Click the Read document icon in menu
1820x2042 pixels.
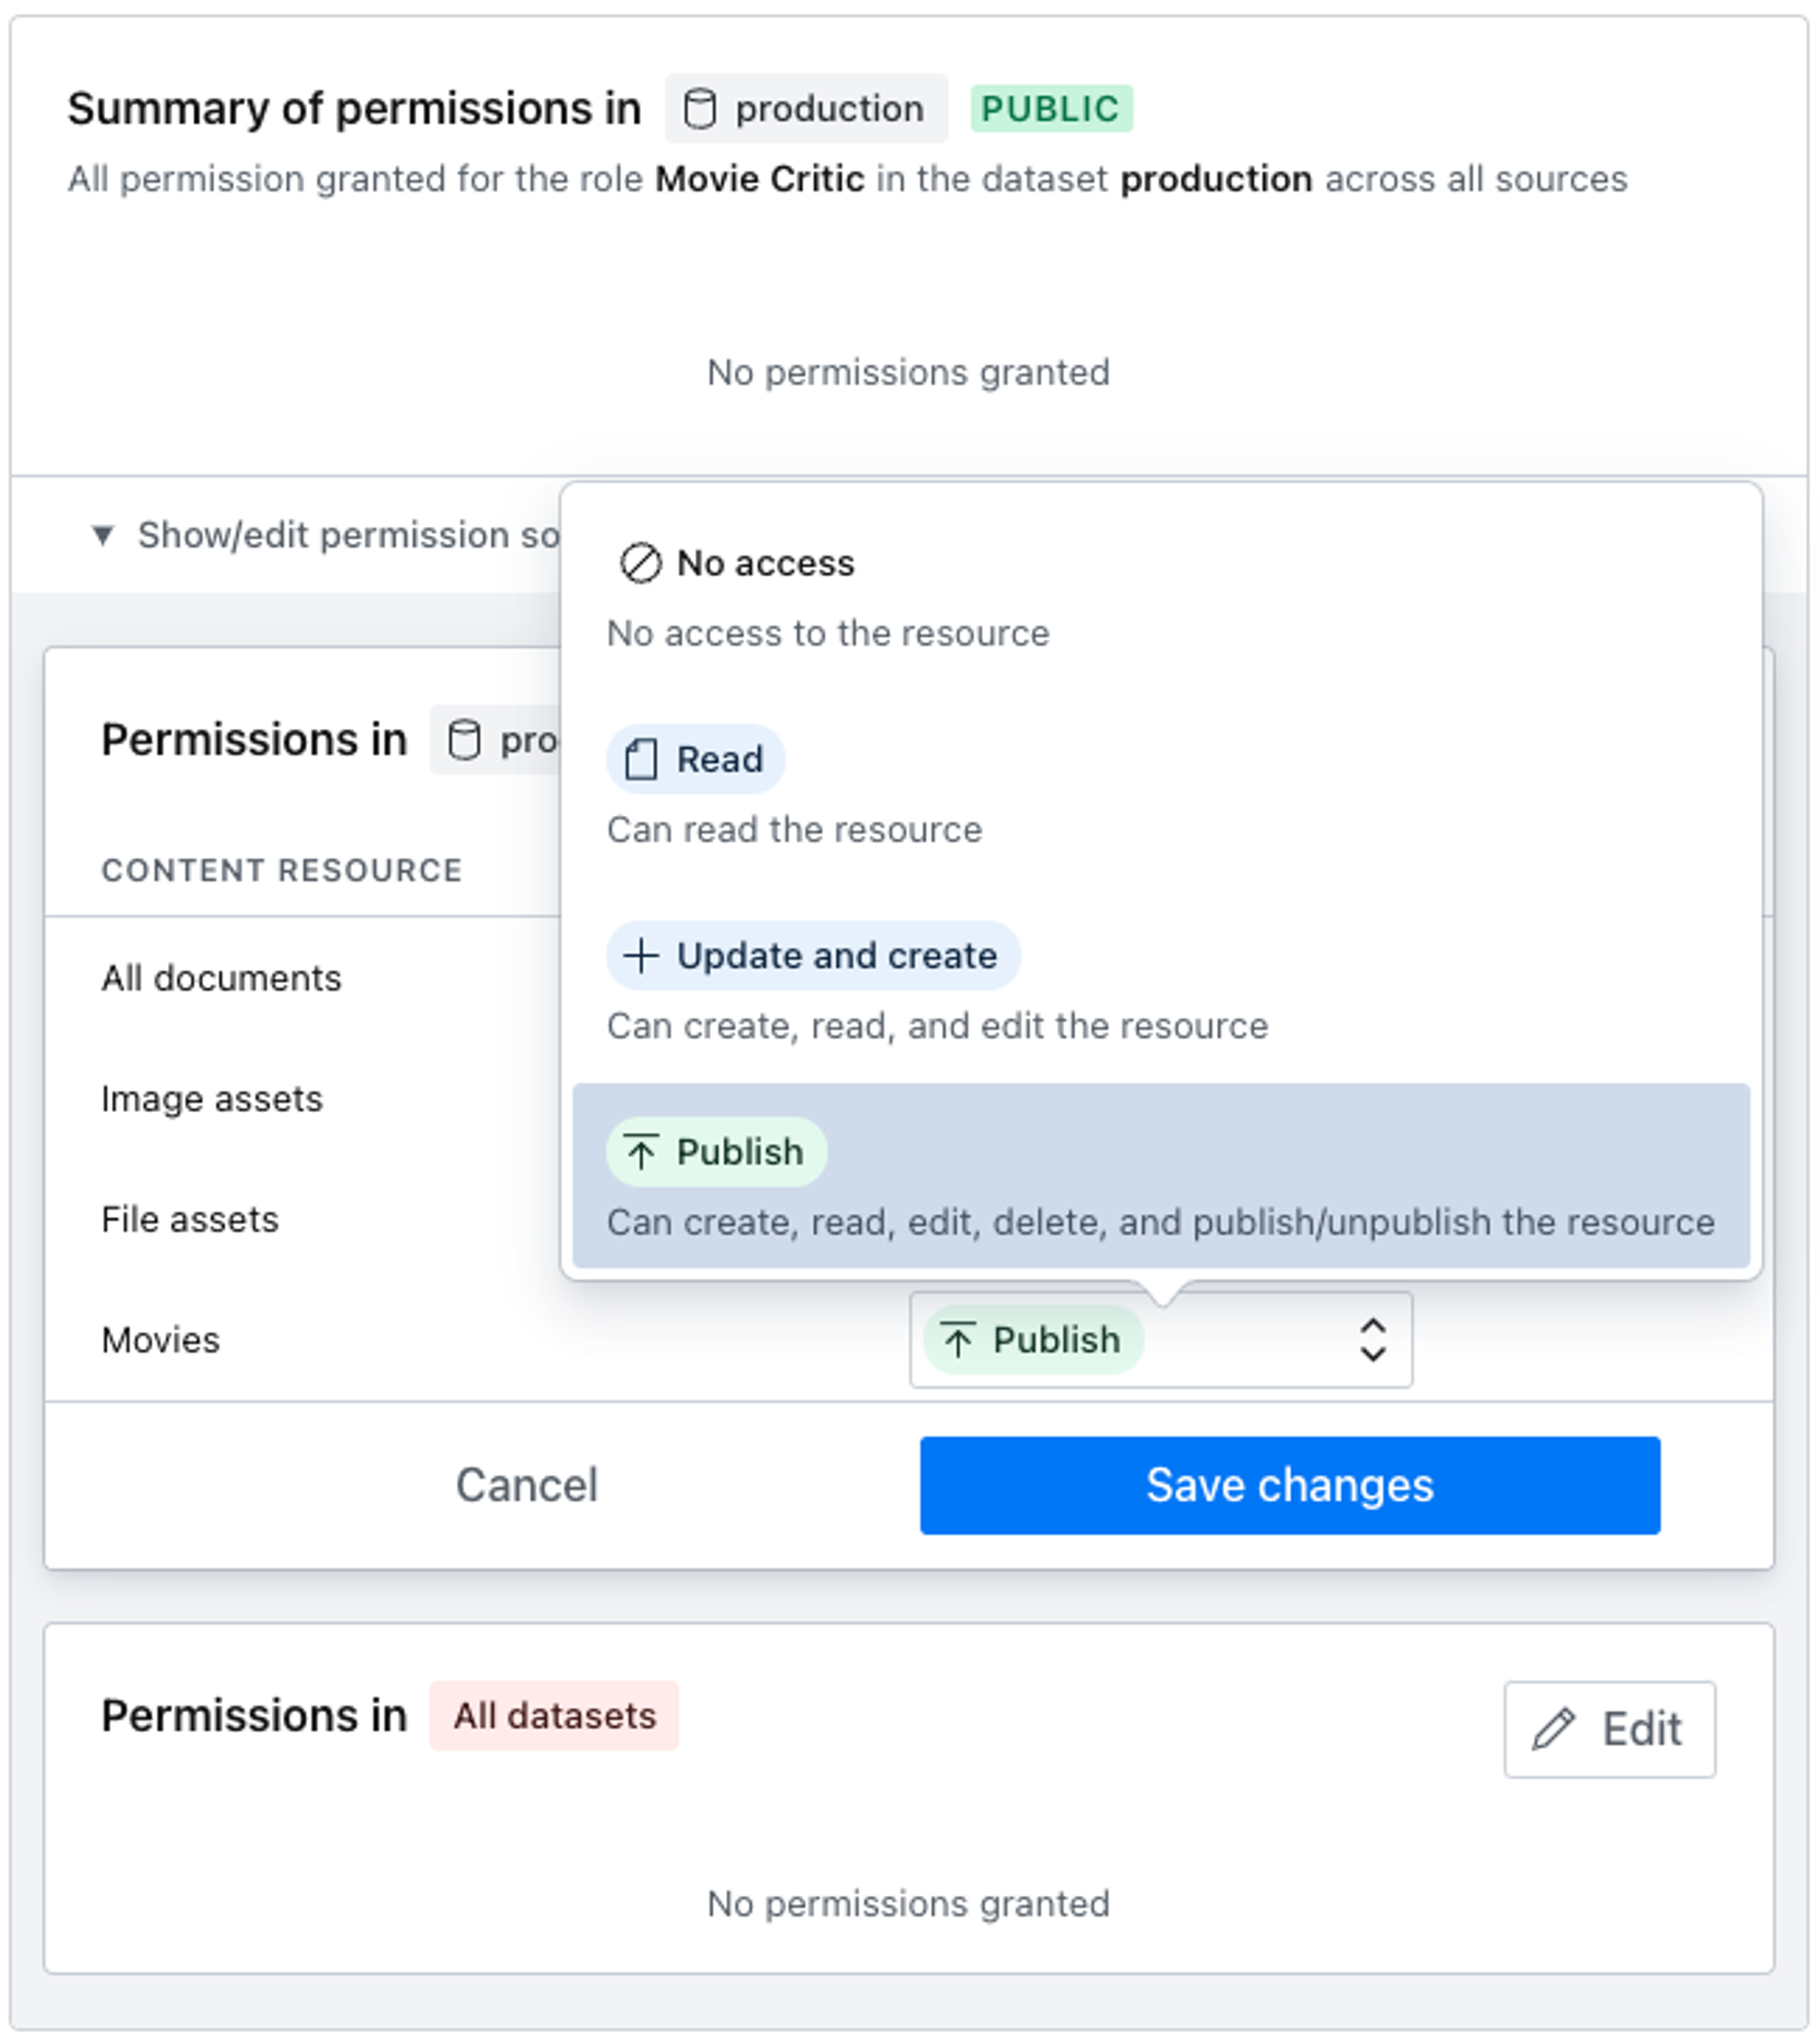[x=640, y=760]
